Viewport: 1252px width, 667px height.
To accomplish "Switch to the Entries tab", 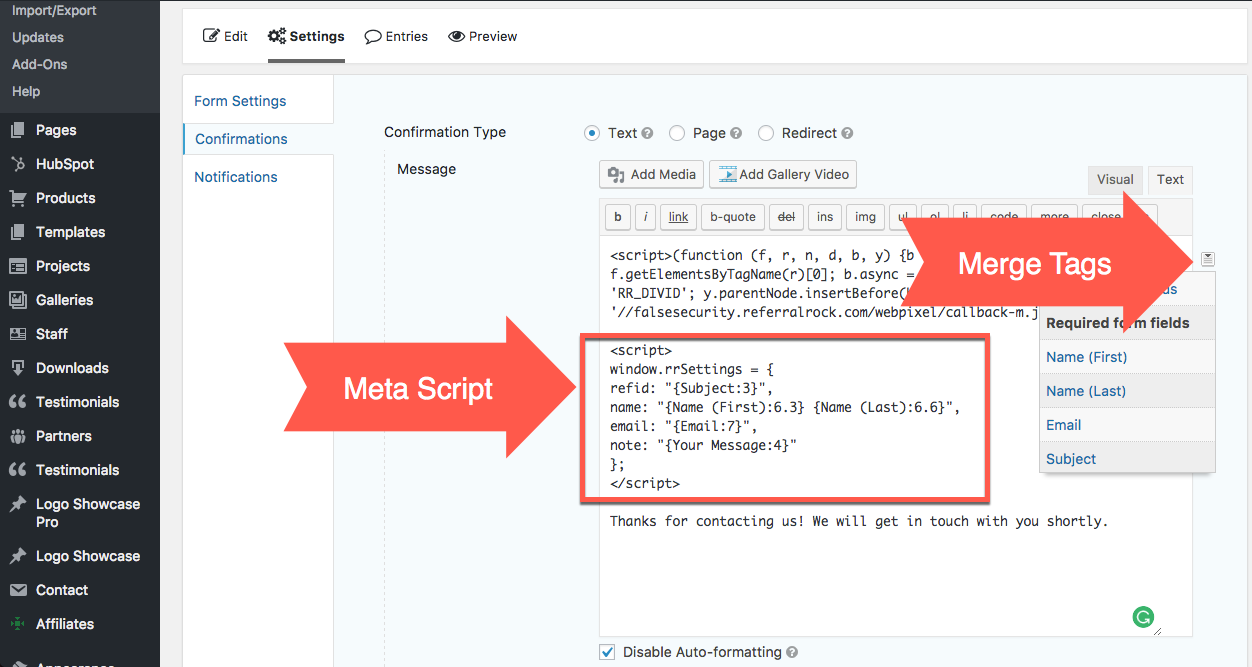I will (396, 36).
